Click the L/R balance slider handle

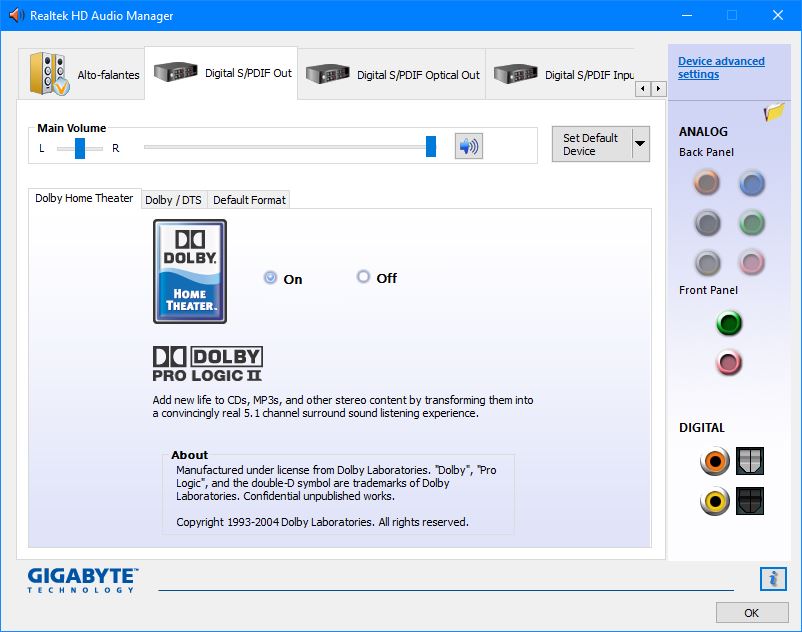80,148
